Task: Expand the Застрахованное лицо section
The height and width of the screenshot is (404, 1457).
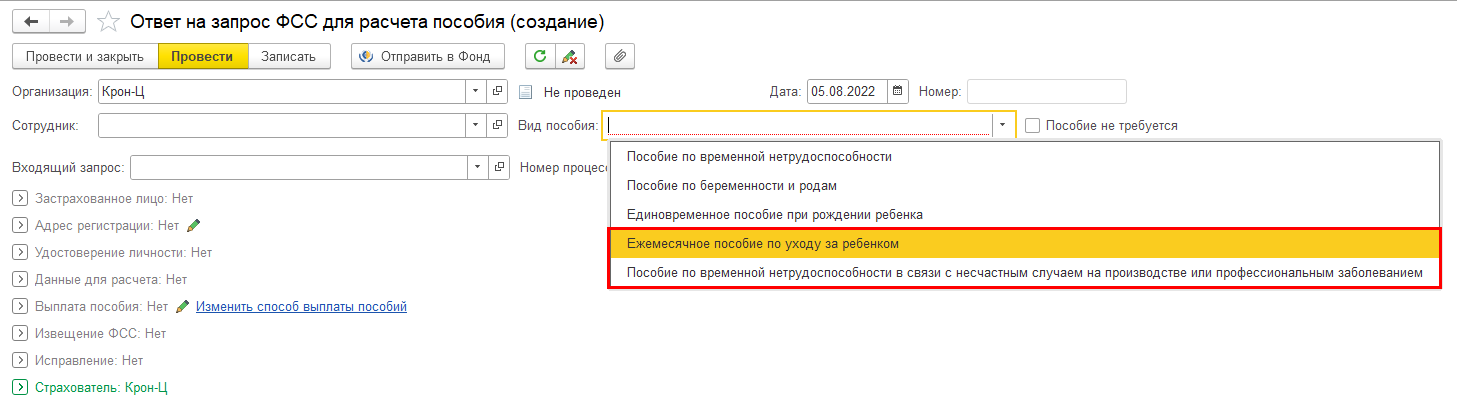Action: click(20, 198)
